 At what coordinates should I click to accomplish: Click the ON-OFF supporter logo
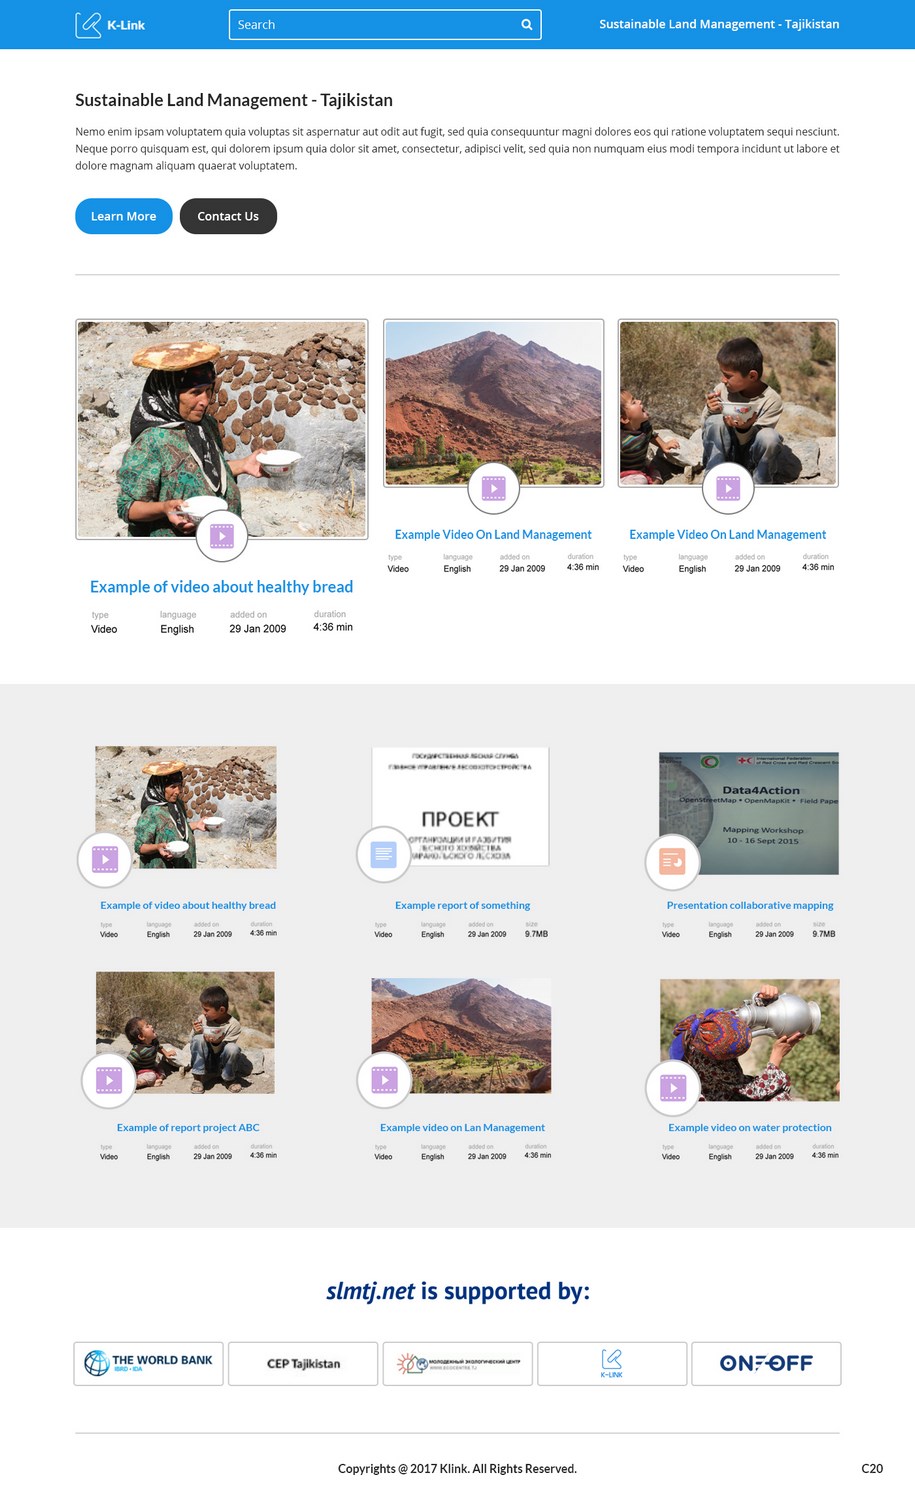(x=766, y=1363)
